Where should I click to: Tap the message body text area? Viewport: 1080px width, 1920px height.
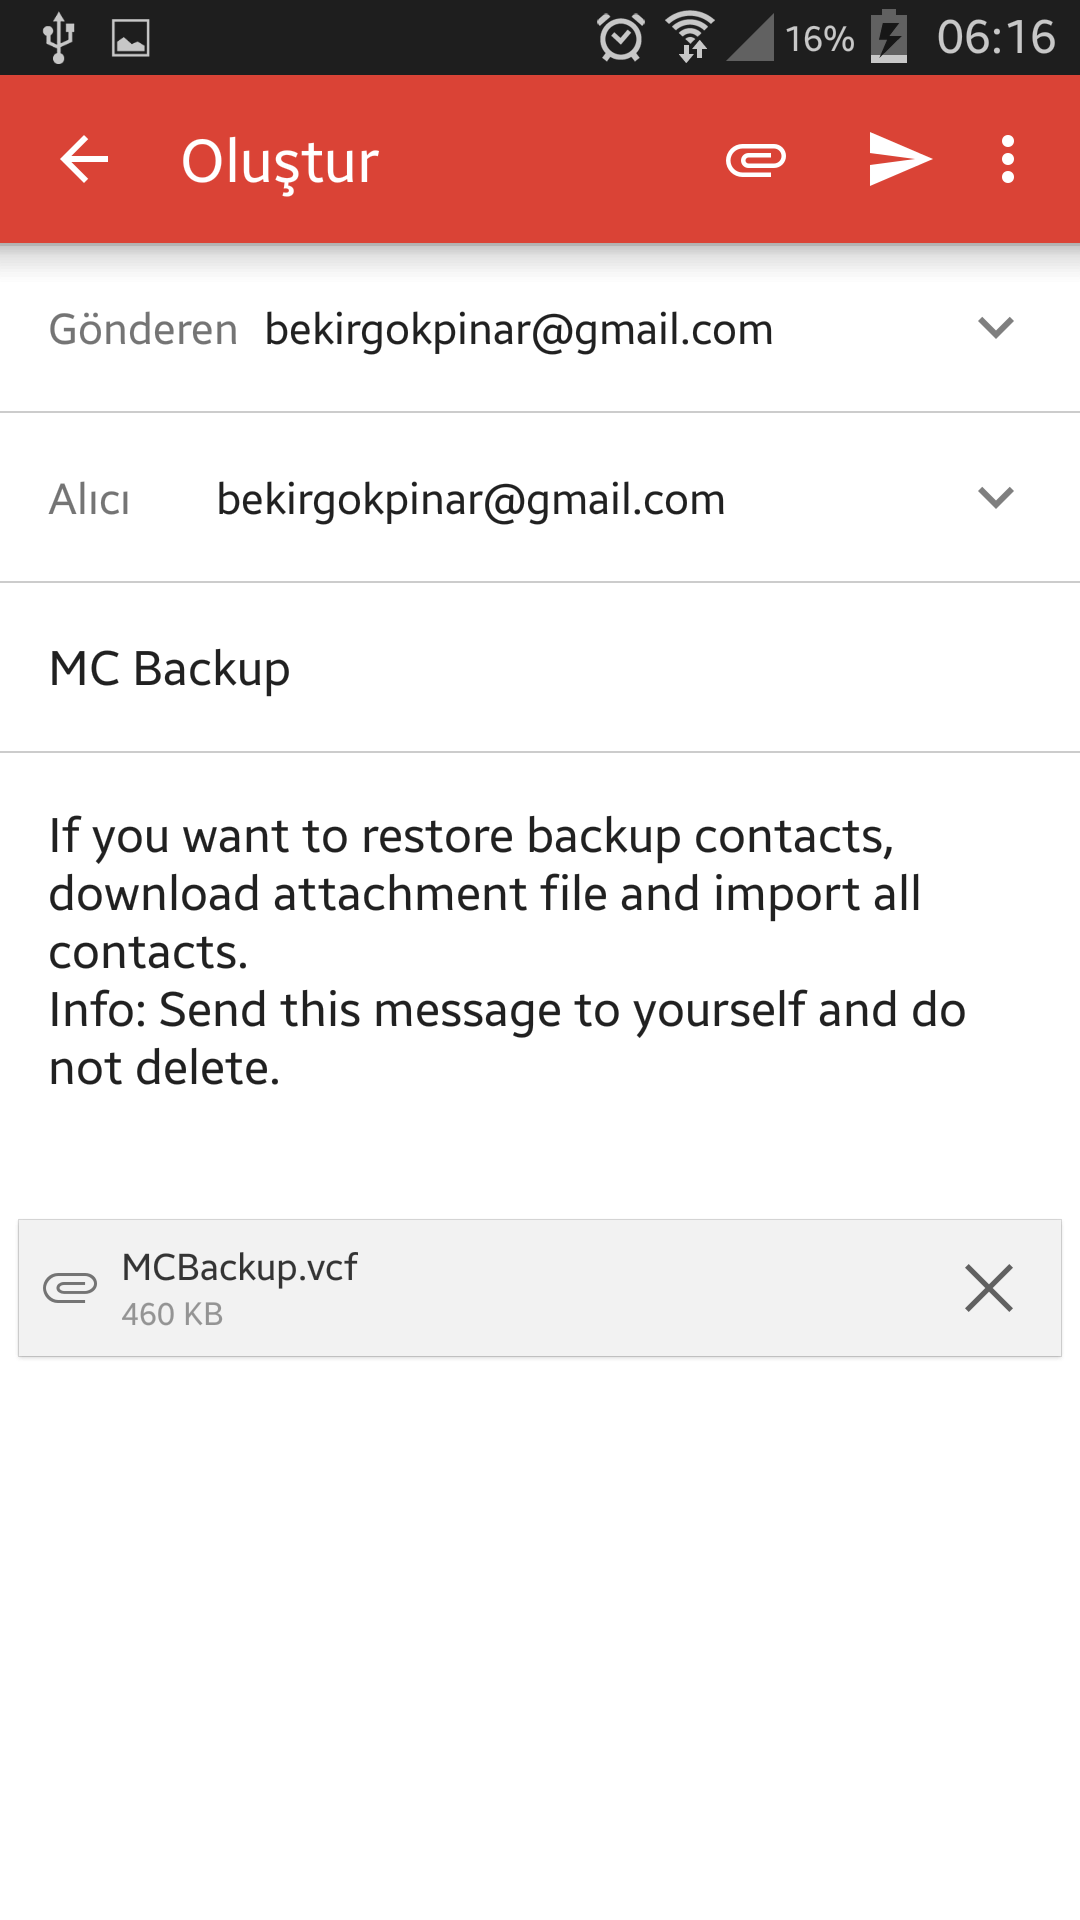tap(507, 951)
